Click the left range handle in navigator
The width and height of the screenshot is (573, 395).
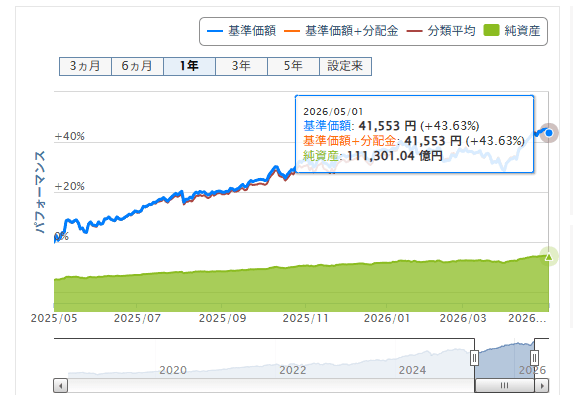pos(474,358)
